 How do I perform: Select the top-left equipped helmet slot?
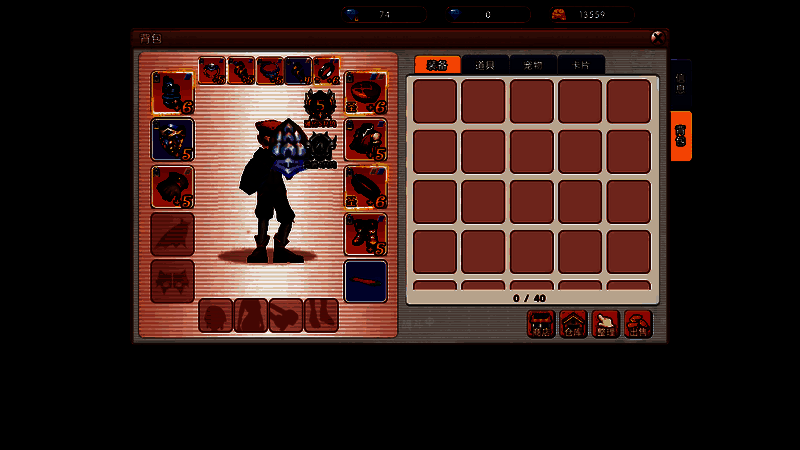(172, 92)
